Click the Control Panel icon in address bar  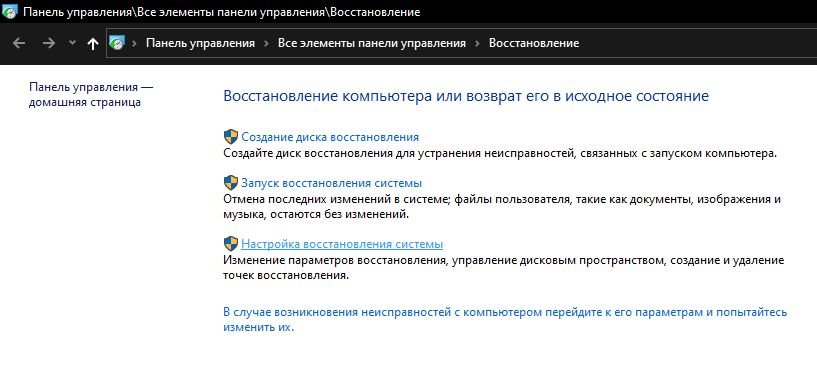tap(117, 43)
